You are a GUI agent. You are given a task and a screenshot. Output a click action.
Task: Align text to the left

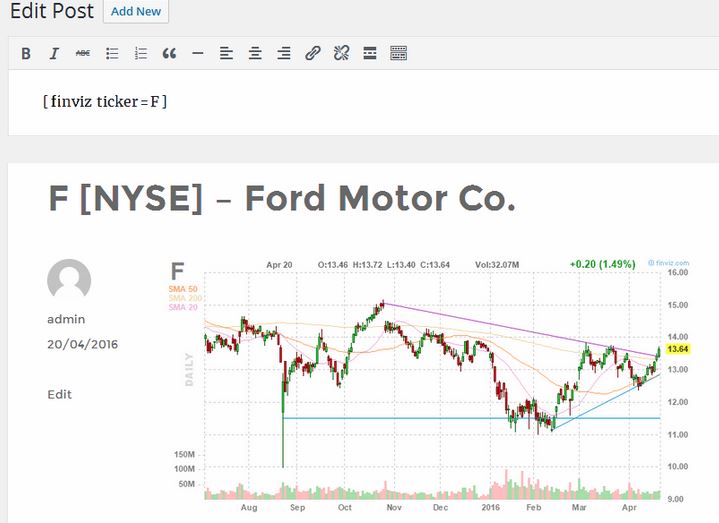pos(226,53)
